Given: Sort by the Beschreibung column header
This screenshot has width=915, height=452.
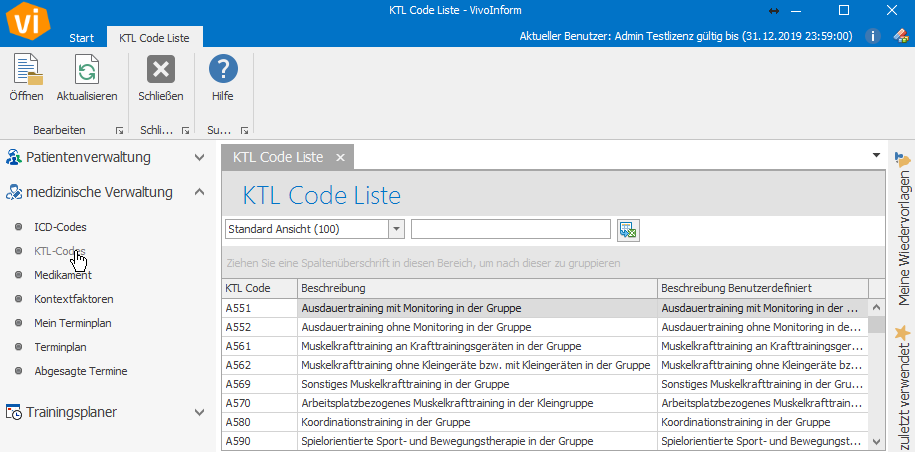Looking at the screenshot, I should (x=477, y=289).
